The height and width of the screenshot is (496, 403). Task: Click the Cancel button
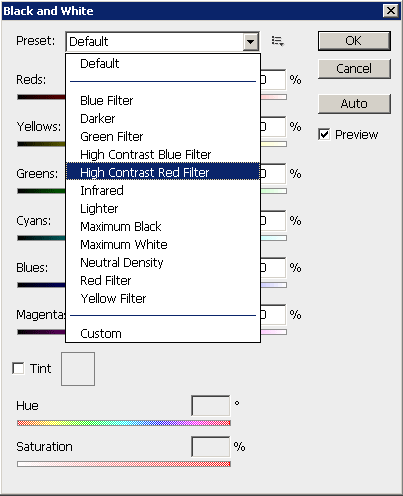(354, 69)
